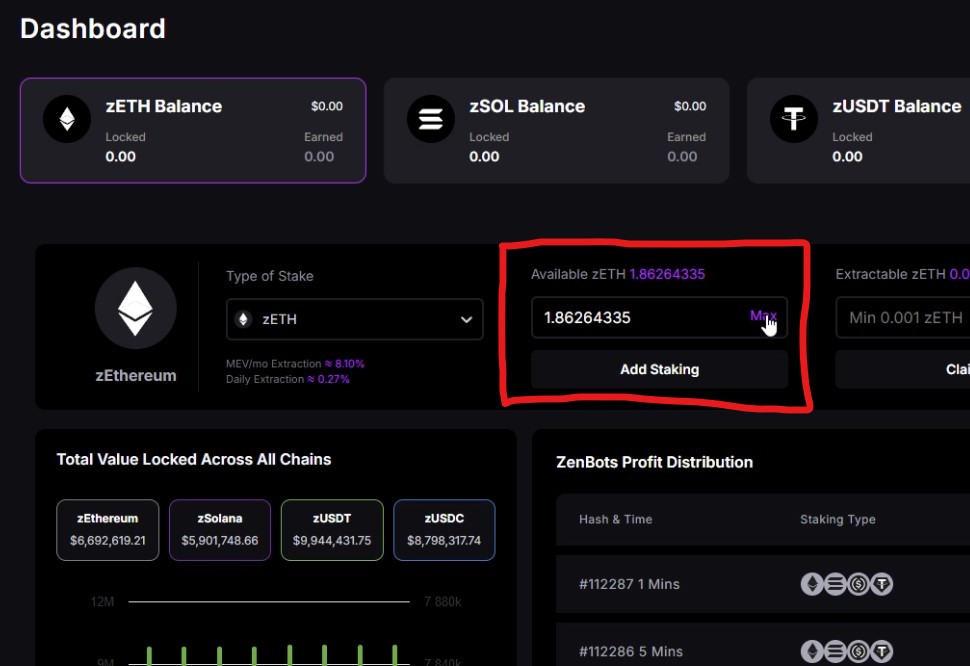Select the zUSDC total value locked tab
This screenshot has height=666, width=970.
[444, 530]
